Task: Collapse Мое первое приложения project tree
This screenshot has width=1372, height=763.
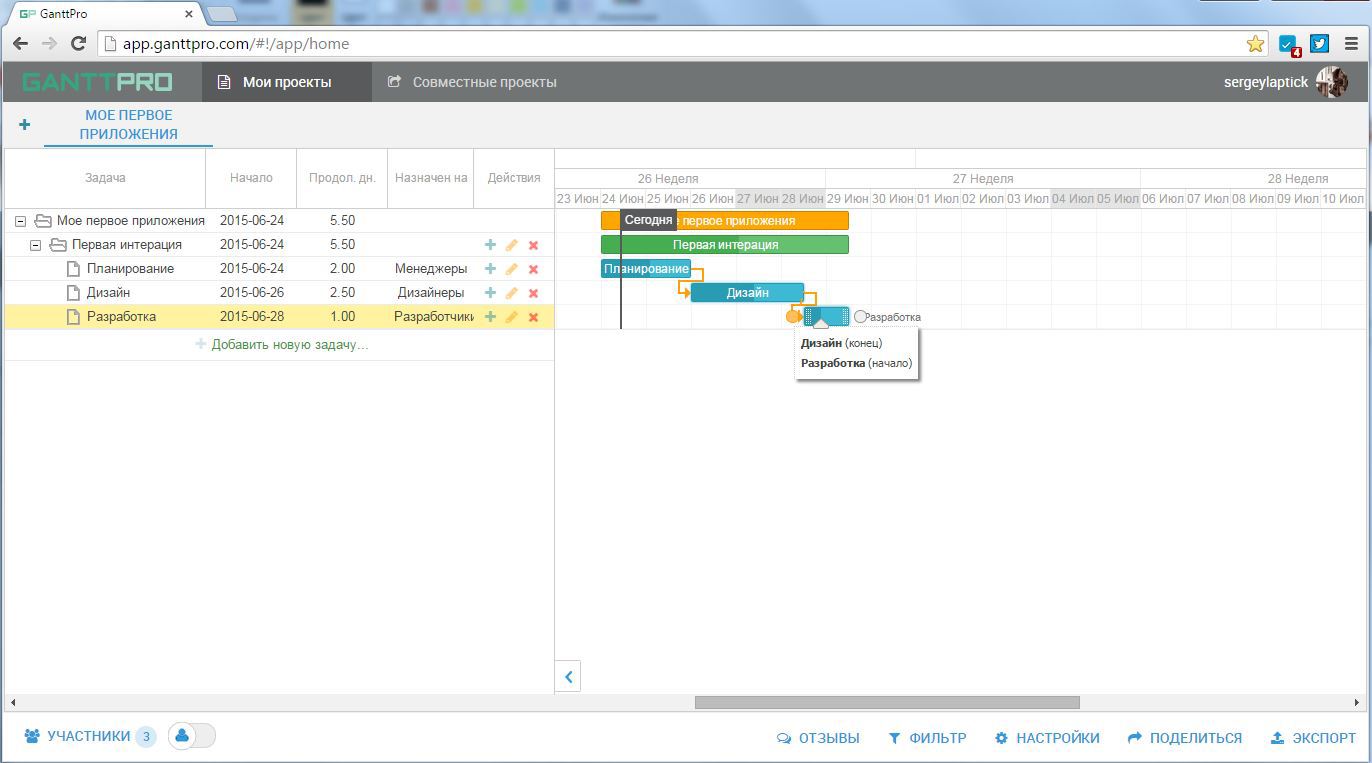Action: (20, 221)
